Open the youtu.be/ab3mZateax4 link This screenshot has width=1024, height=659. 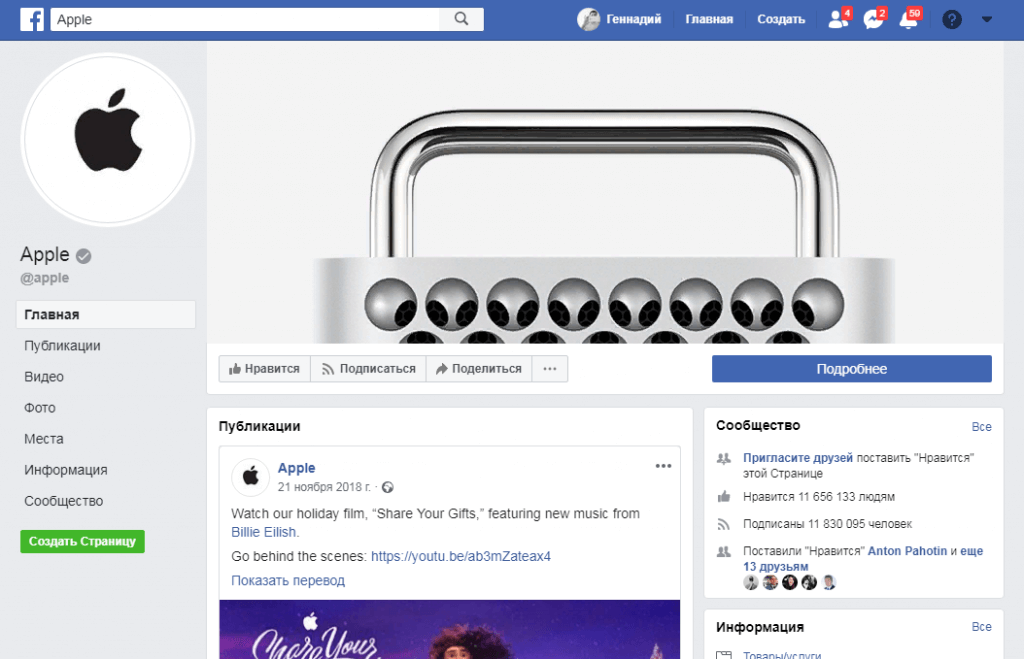(x=461, y=556)
